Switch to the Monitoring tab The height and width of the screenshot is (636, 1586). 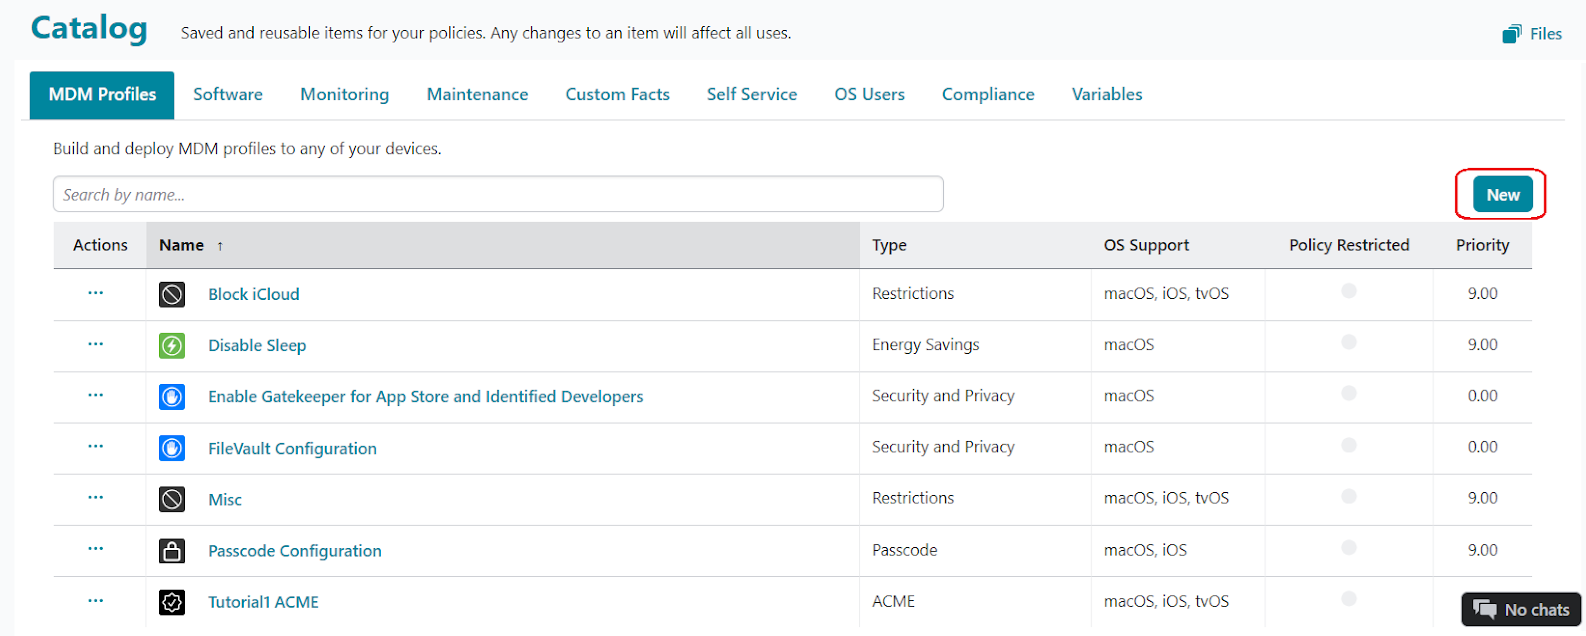click(x=345, y=95)
